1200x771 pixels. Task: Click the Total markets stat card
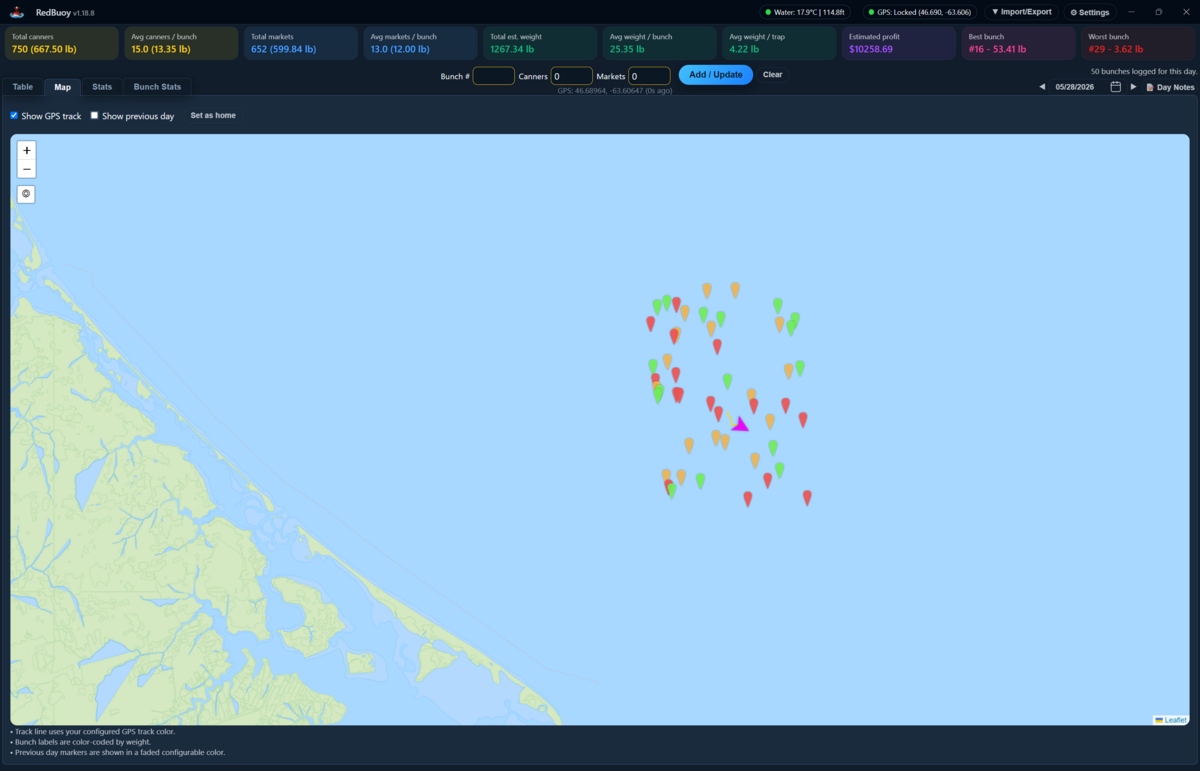(301, 43)
